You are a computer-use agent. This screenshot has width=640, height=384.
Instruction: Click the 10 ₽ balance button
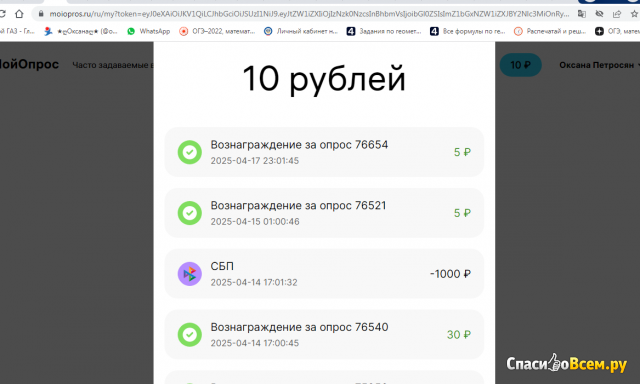tap(520, 65)
